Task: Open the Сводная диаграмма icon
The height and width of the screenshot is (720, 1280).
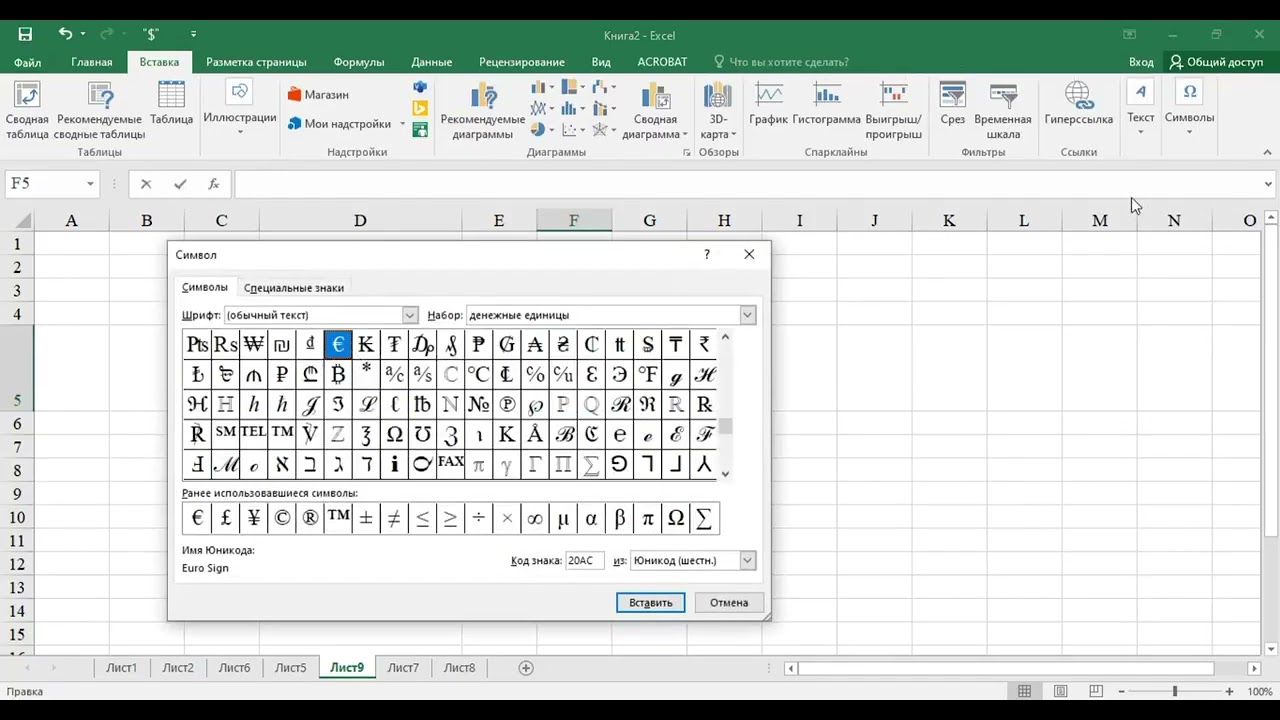Action: click(x=655, y=112)
